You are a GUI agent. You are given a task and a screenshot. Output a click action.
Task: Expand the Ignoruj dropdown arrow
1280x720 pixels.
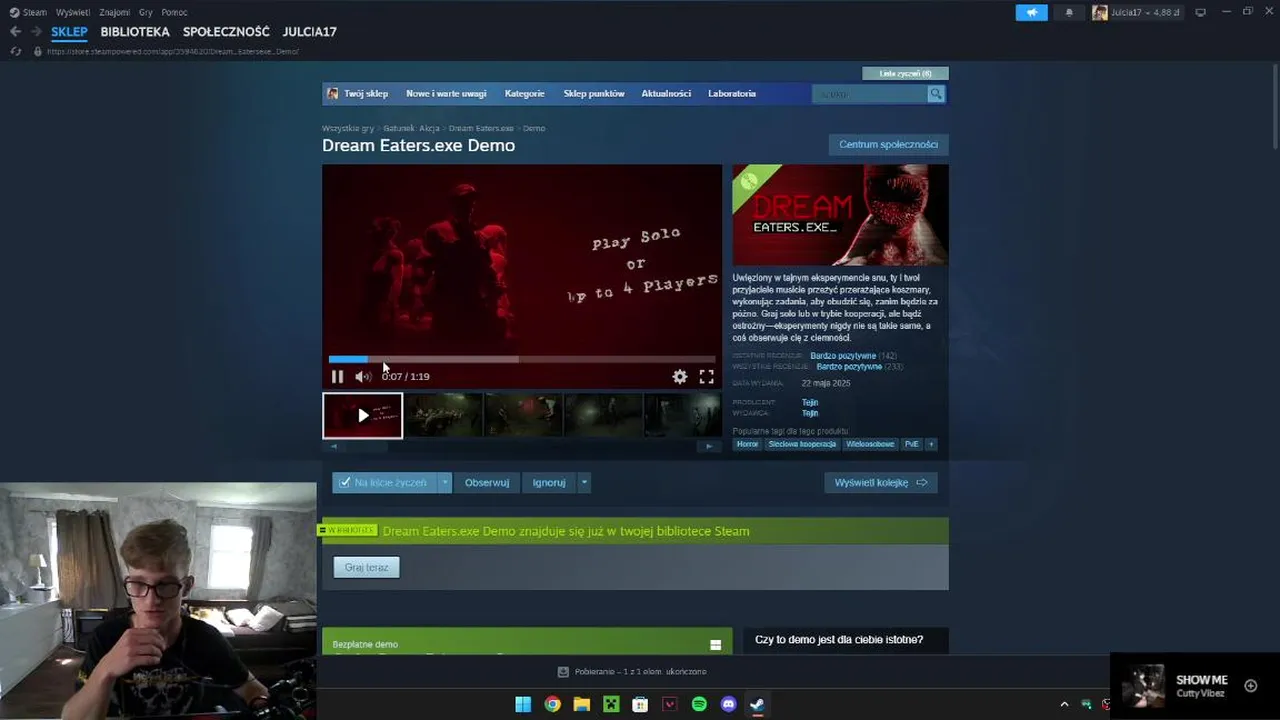[x=584, y=482]
